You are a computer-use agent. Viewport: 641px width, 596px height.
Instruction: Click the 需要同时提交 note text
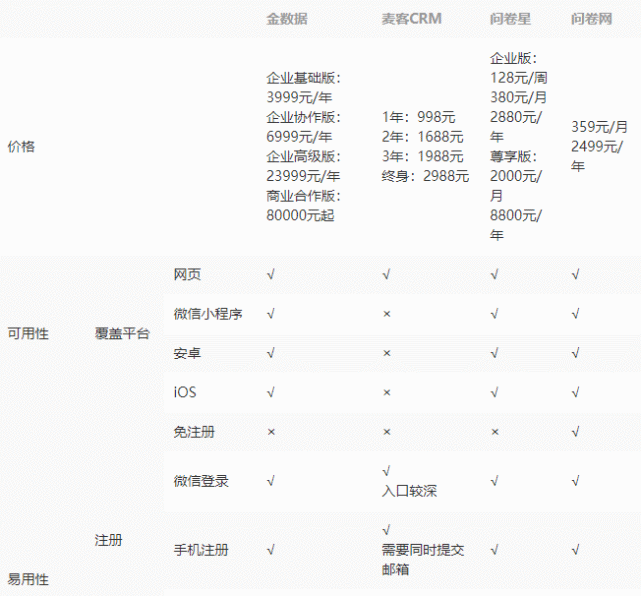pos(423,550)
